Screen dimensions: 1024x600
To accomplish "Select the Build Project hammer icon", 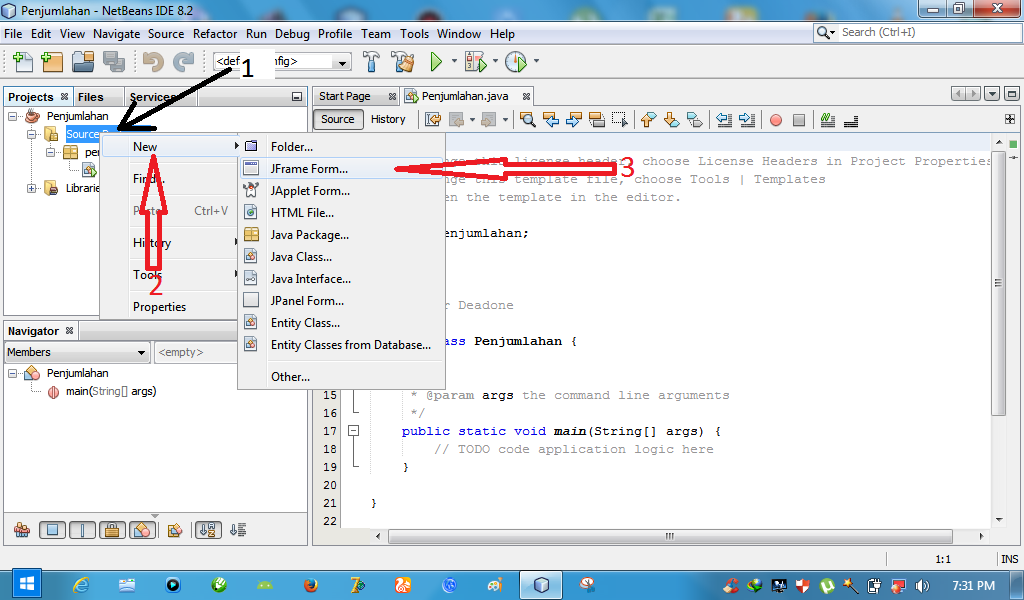I will tap(369, 62).
